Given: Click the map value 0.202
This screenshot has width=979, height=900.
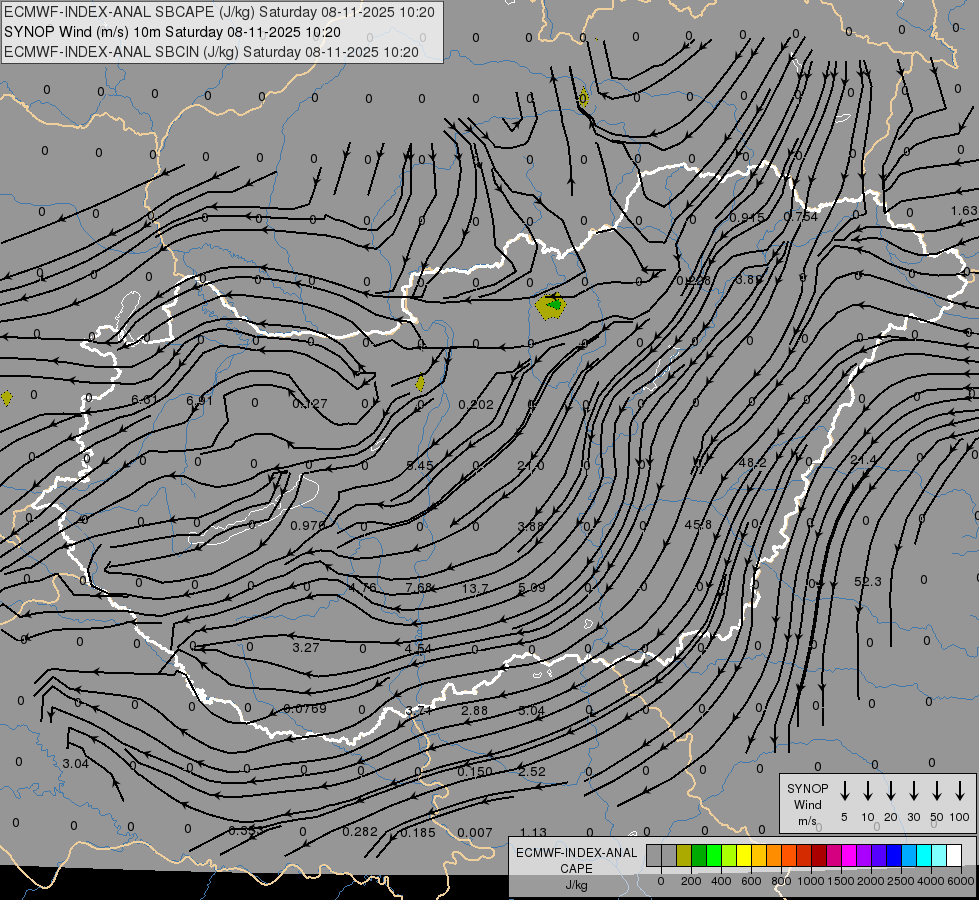Looking at the screenshot, I should coord(476,405).
